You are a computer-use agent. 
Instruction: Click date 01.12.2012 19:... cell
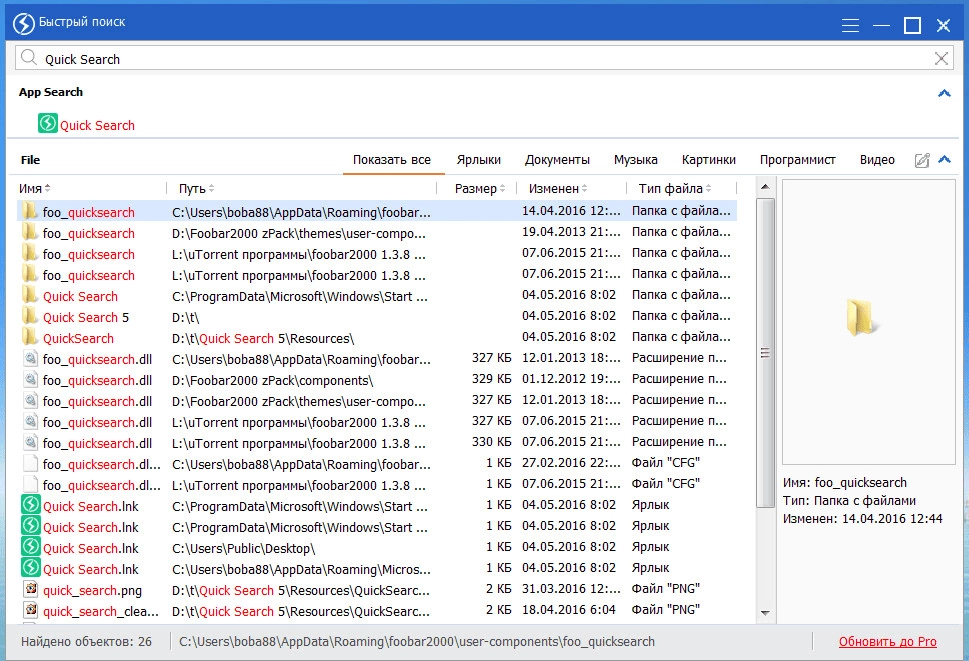click(x=571, y=379)
